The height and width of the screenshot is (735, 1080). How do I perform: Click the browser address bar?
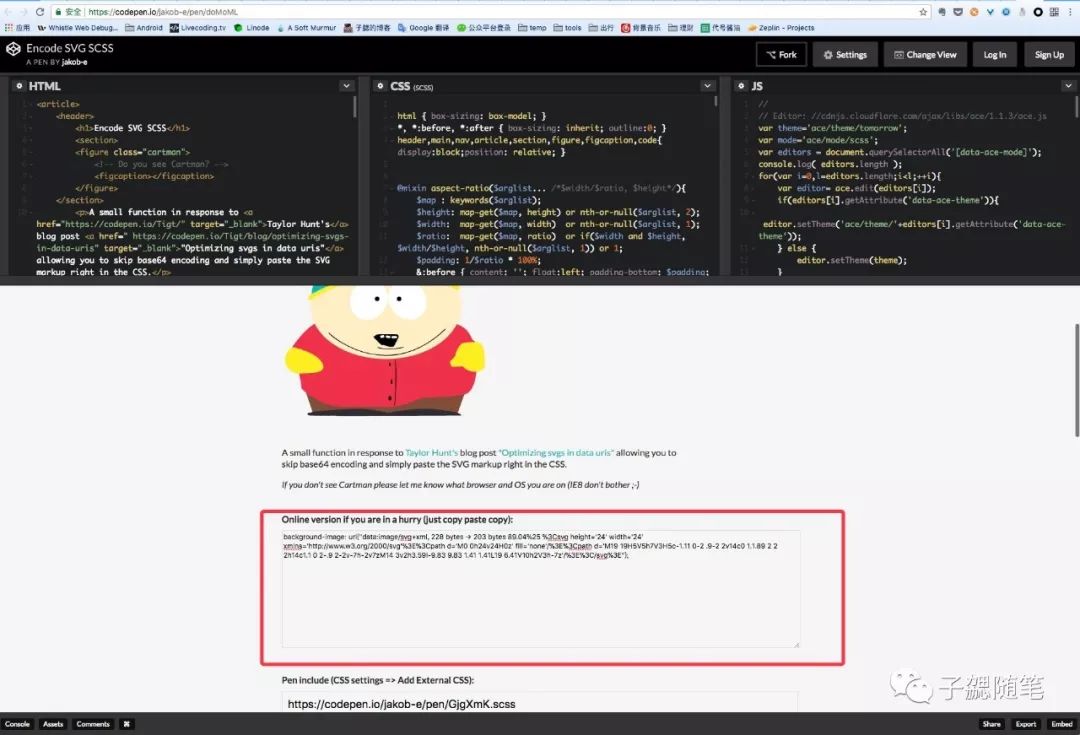point(489,12)
